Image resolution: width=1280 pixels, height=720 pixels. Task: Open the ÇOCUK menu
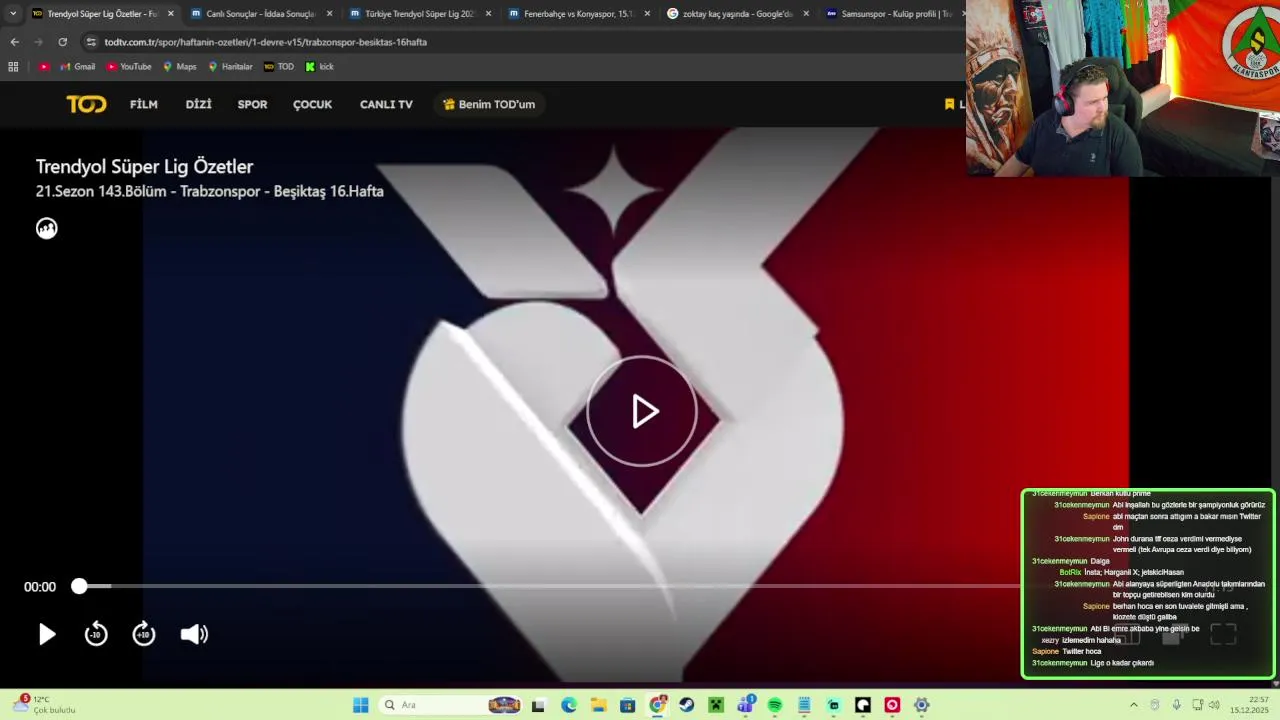tap(312, 104)
